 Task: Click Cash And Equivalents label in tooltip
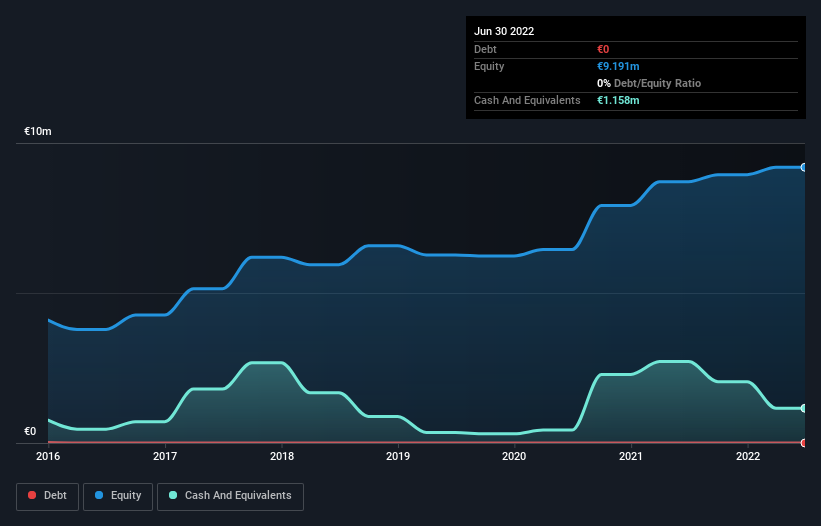527,100
